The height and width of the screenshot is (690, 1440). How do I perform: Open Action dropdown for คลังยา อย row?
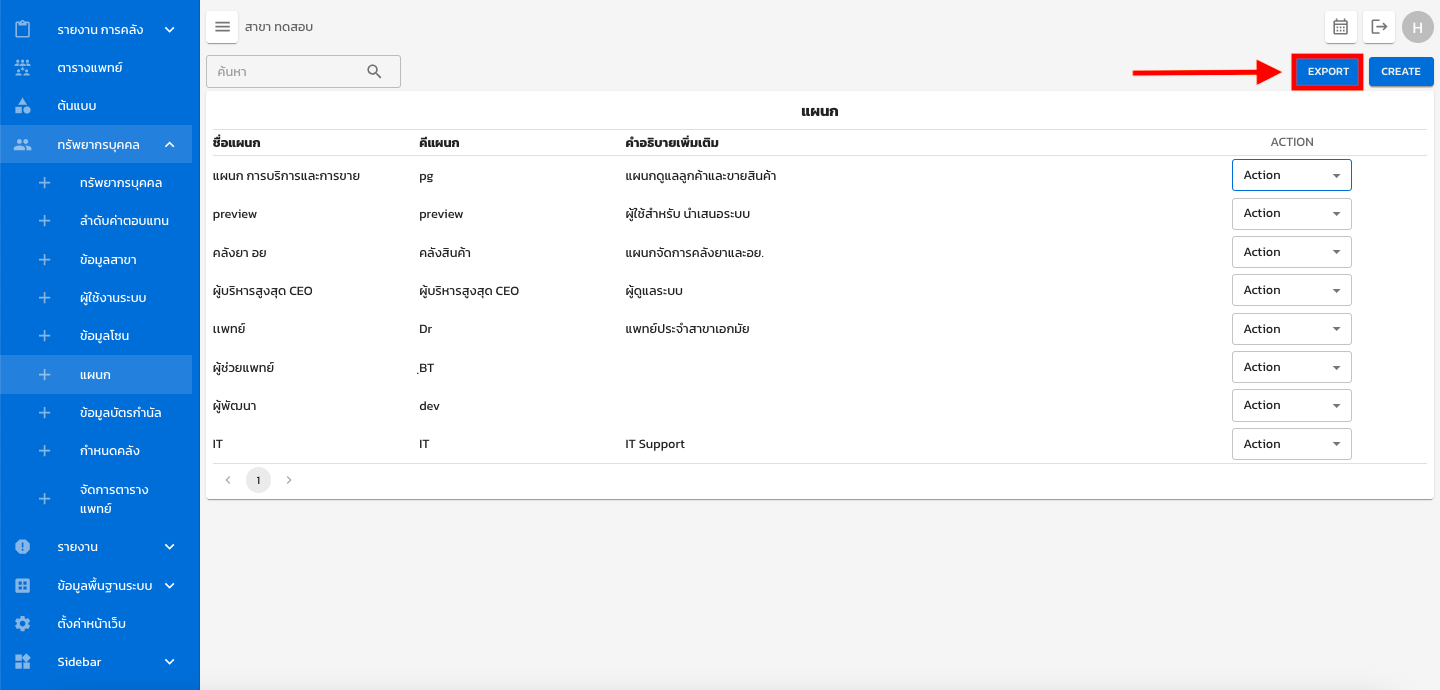(x=1291, y=252)
